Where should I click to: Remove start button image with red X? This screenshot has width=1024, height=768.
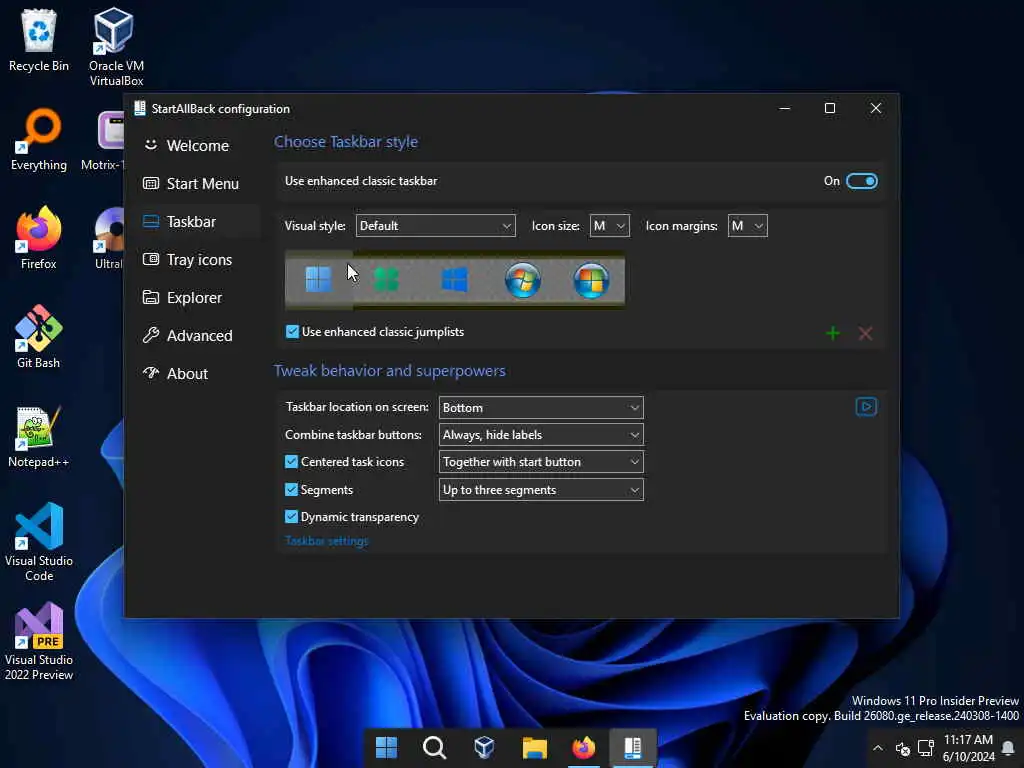(865, 334)
